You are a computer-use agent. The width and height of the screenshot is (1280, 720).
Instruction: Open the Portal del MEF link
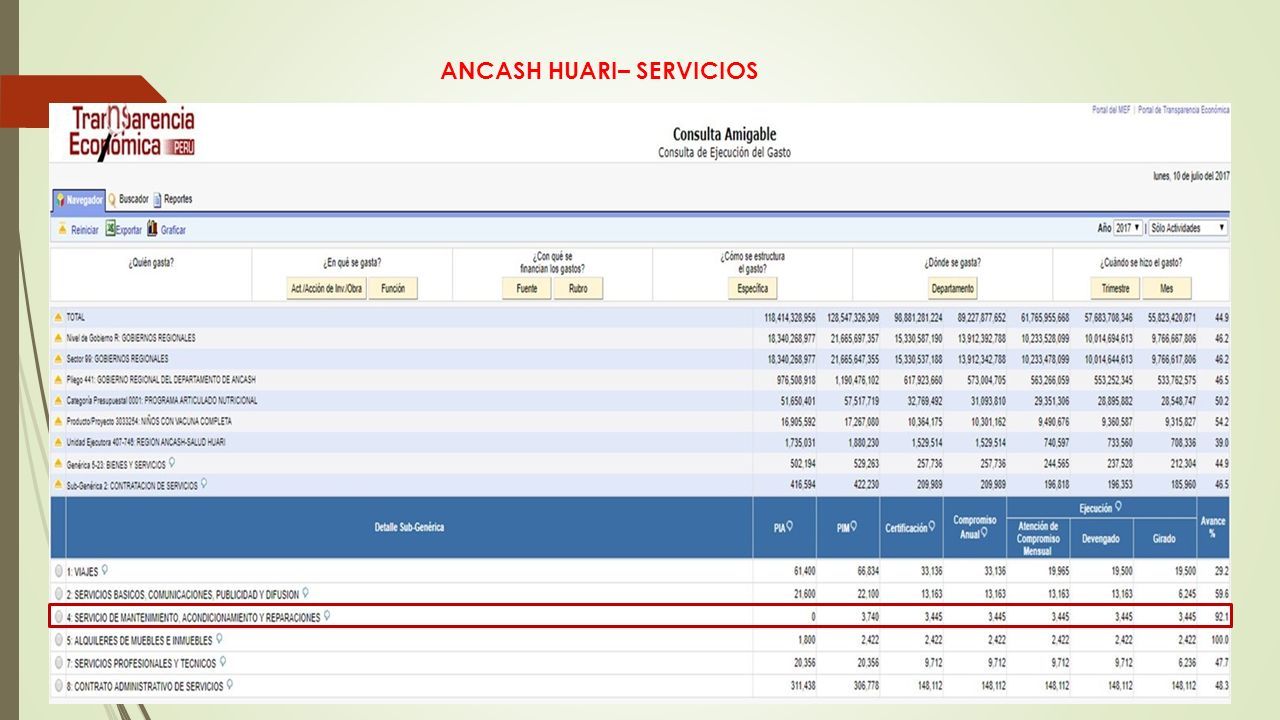click(x=1112, y=110)
